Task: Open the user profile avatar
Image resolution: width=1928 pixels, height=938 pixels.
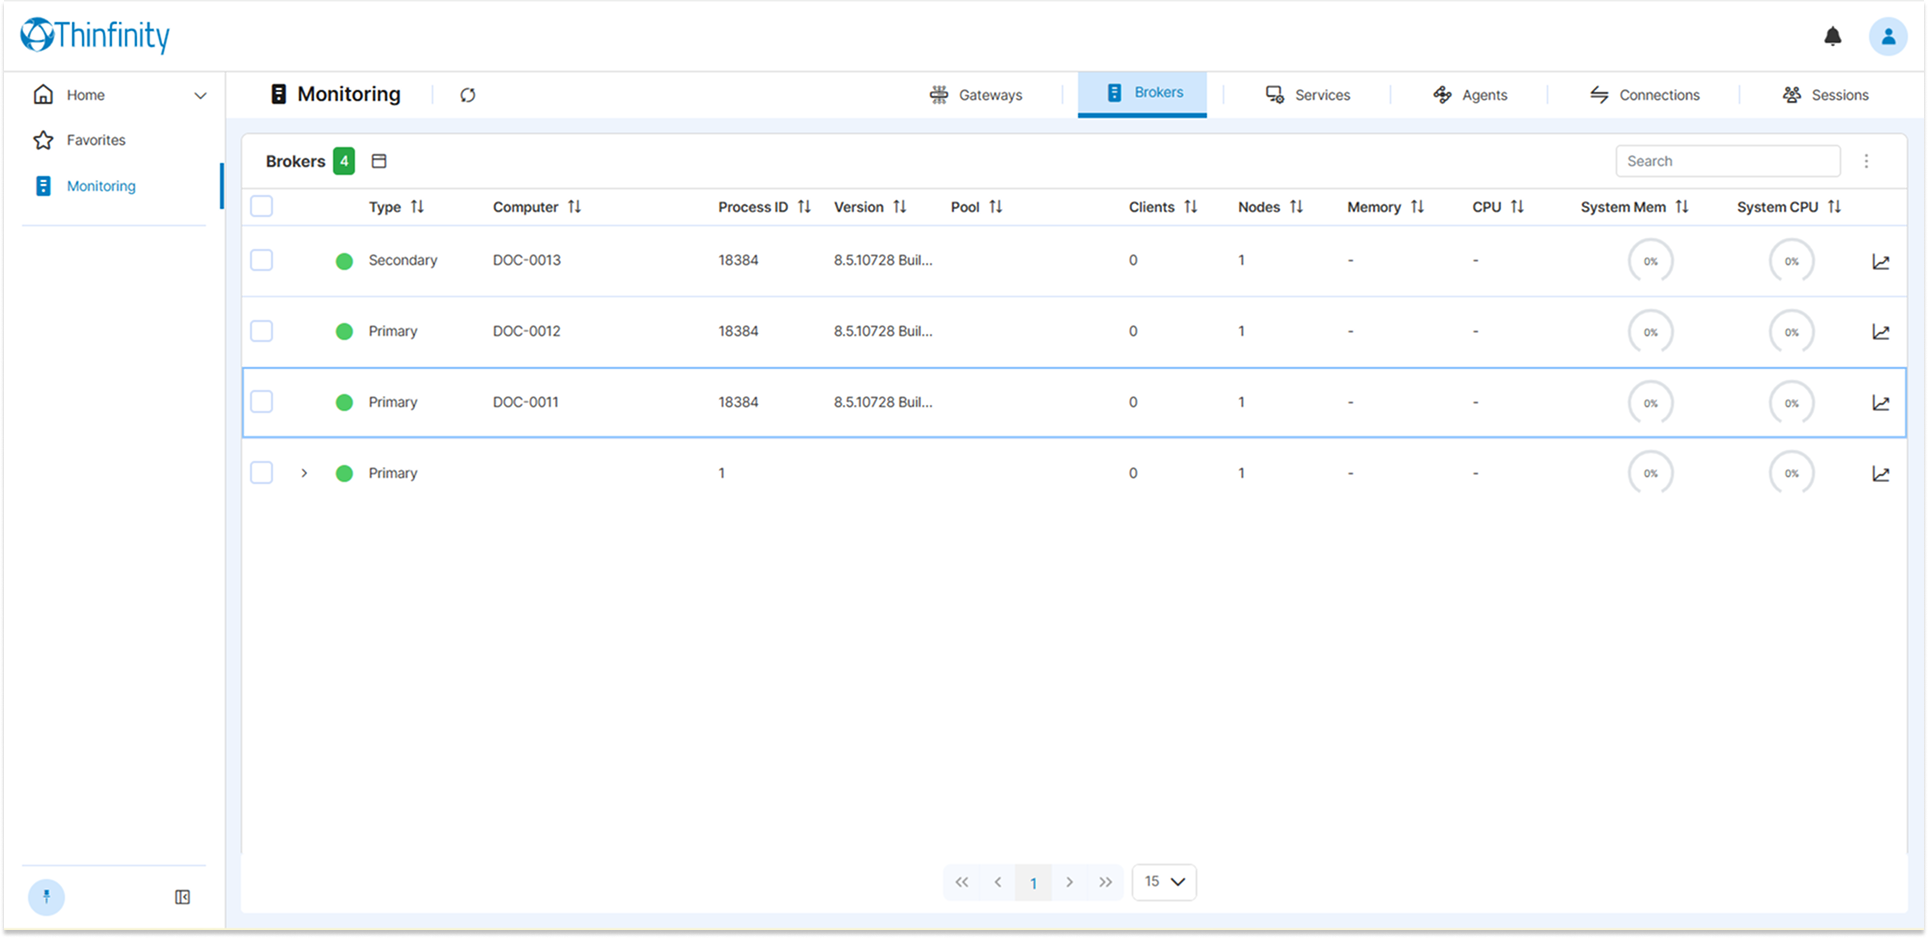Action: point(1887,37)
